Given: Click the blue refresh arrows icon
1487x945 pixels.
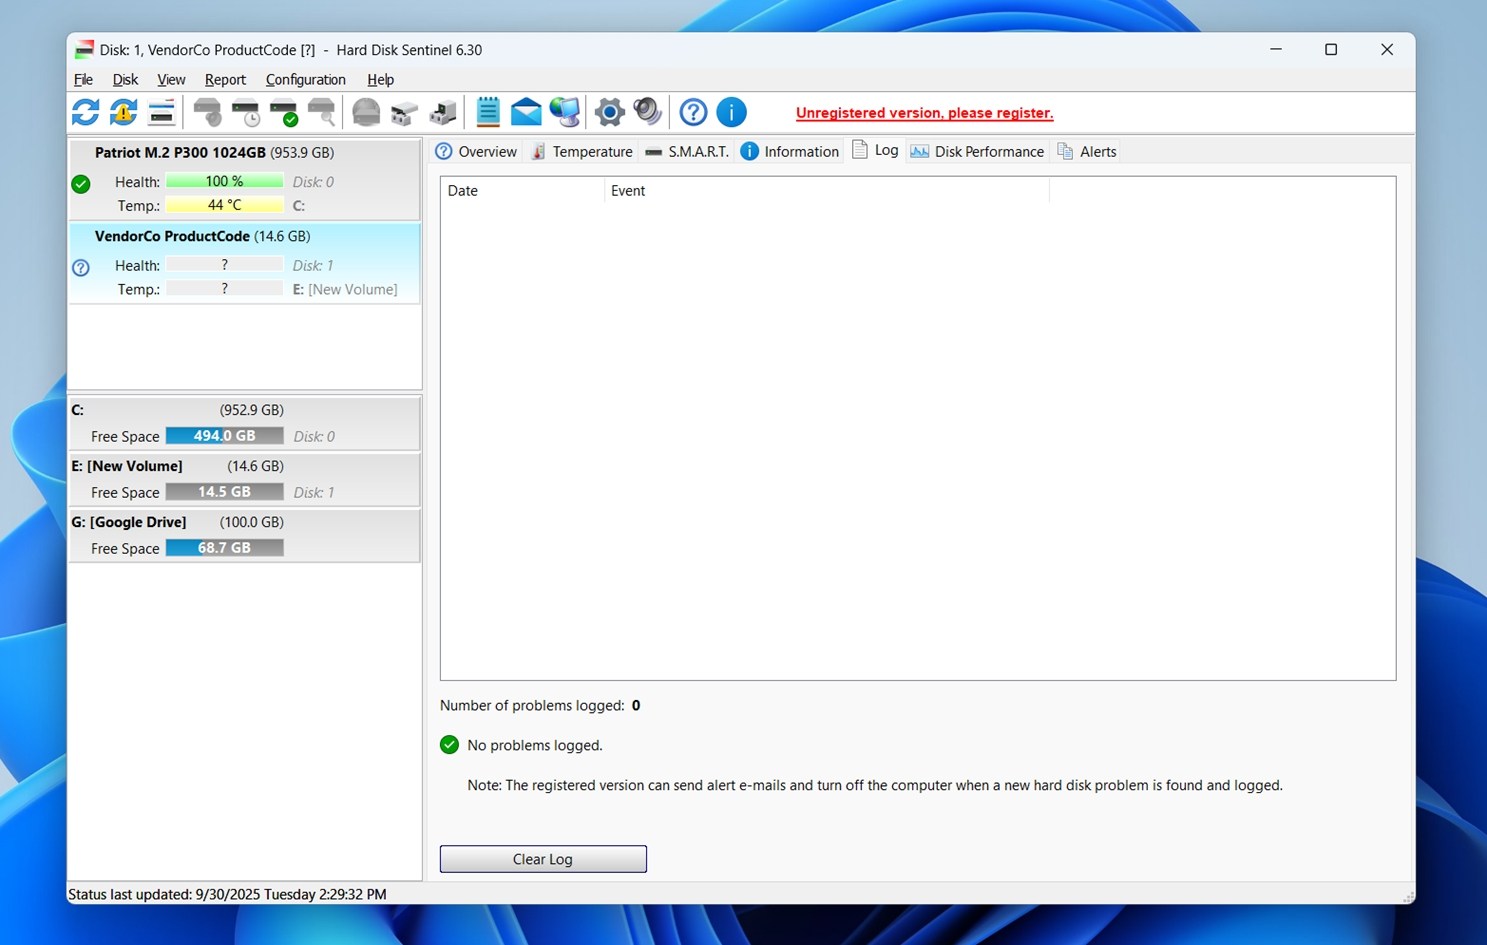Looking at the screenshot, I should coord(85,112).
